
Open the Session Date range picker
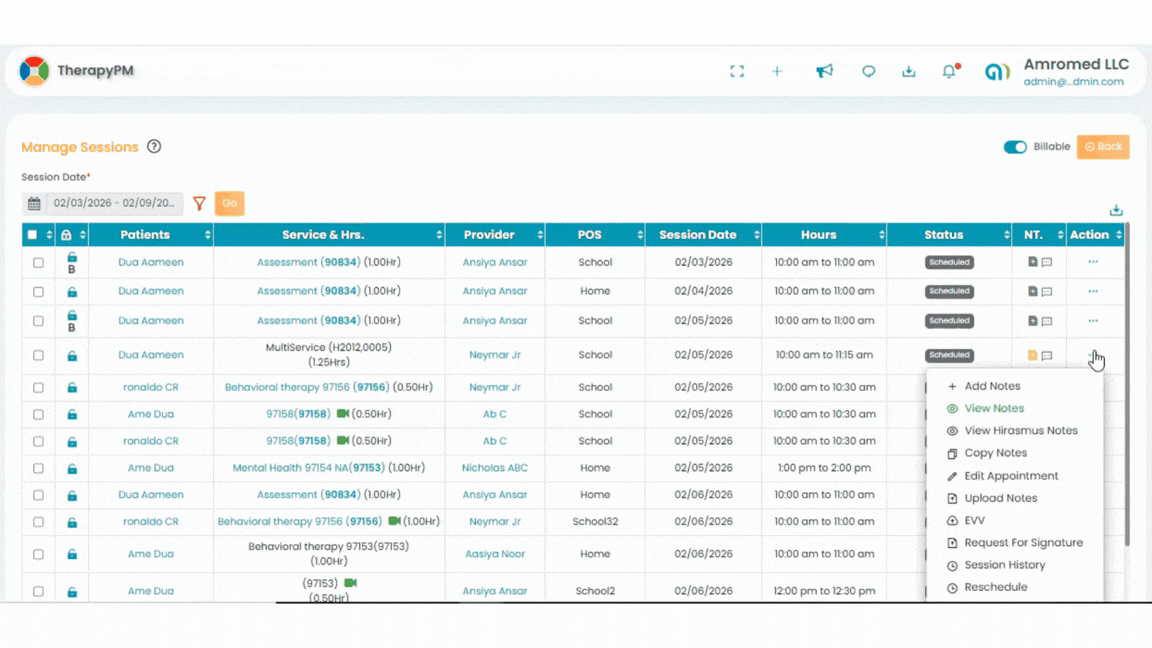114,204
